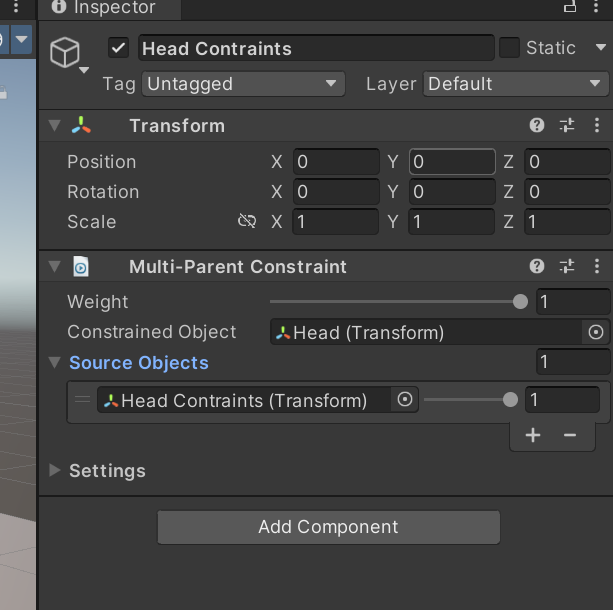Enable the Static checkbox

tap(509, 48)
